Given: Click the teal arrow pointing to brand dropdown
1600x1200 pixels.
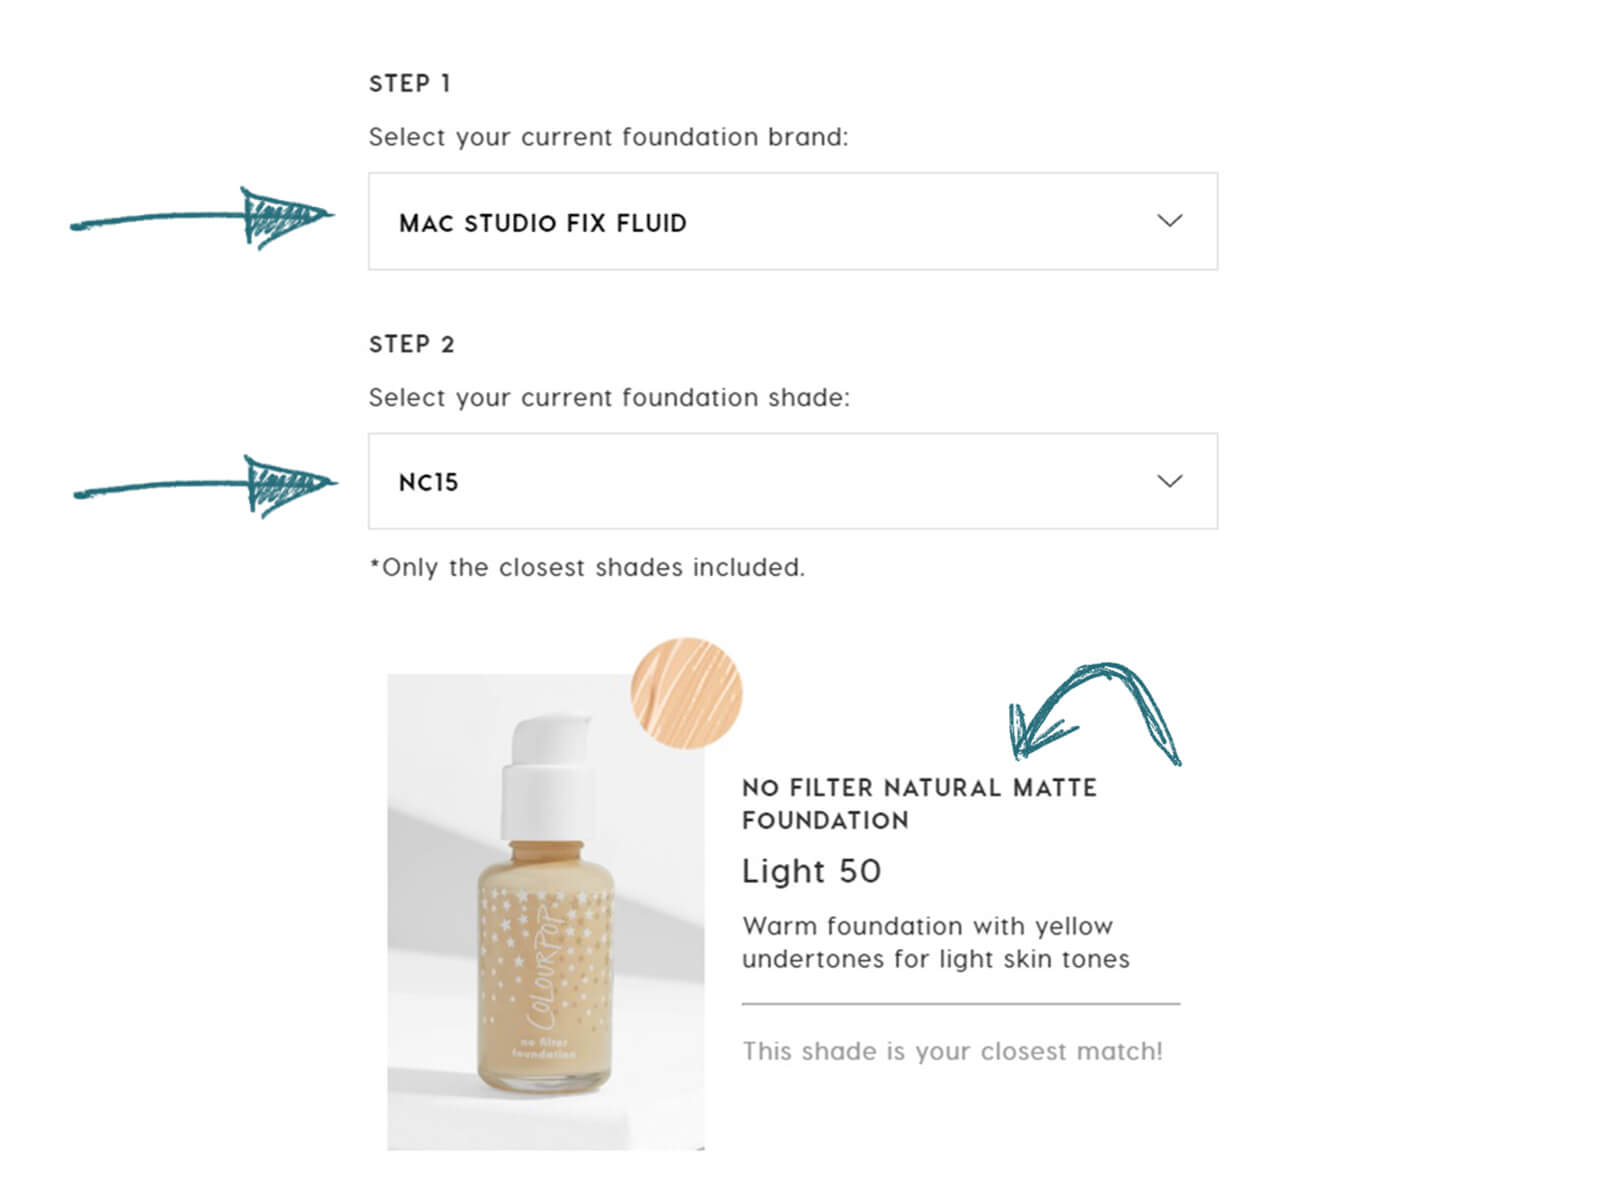Looking at the screenshot, I should 200,218.
